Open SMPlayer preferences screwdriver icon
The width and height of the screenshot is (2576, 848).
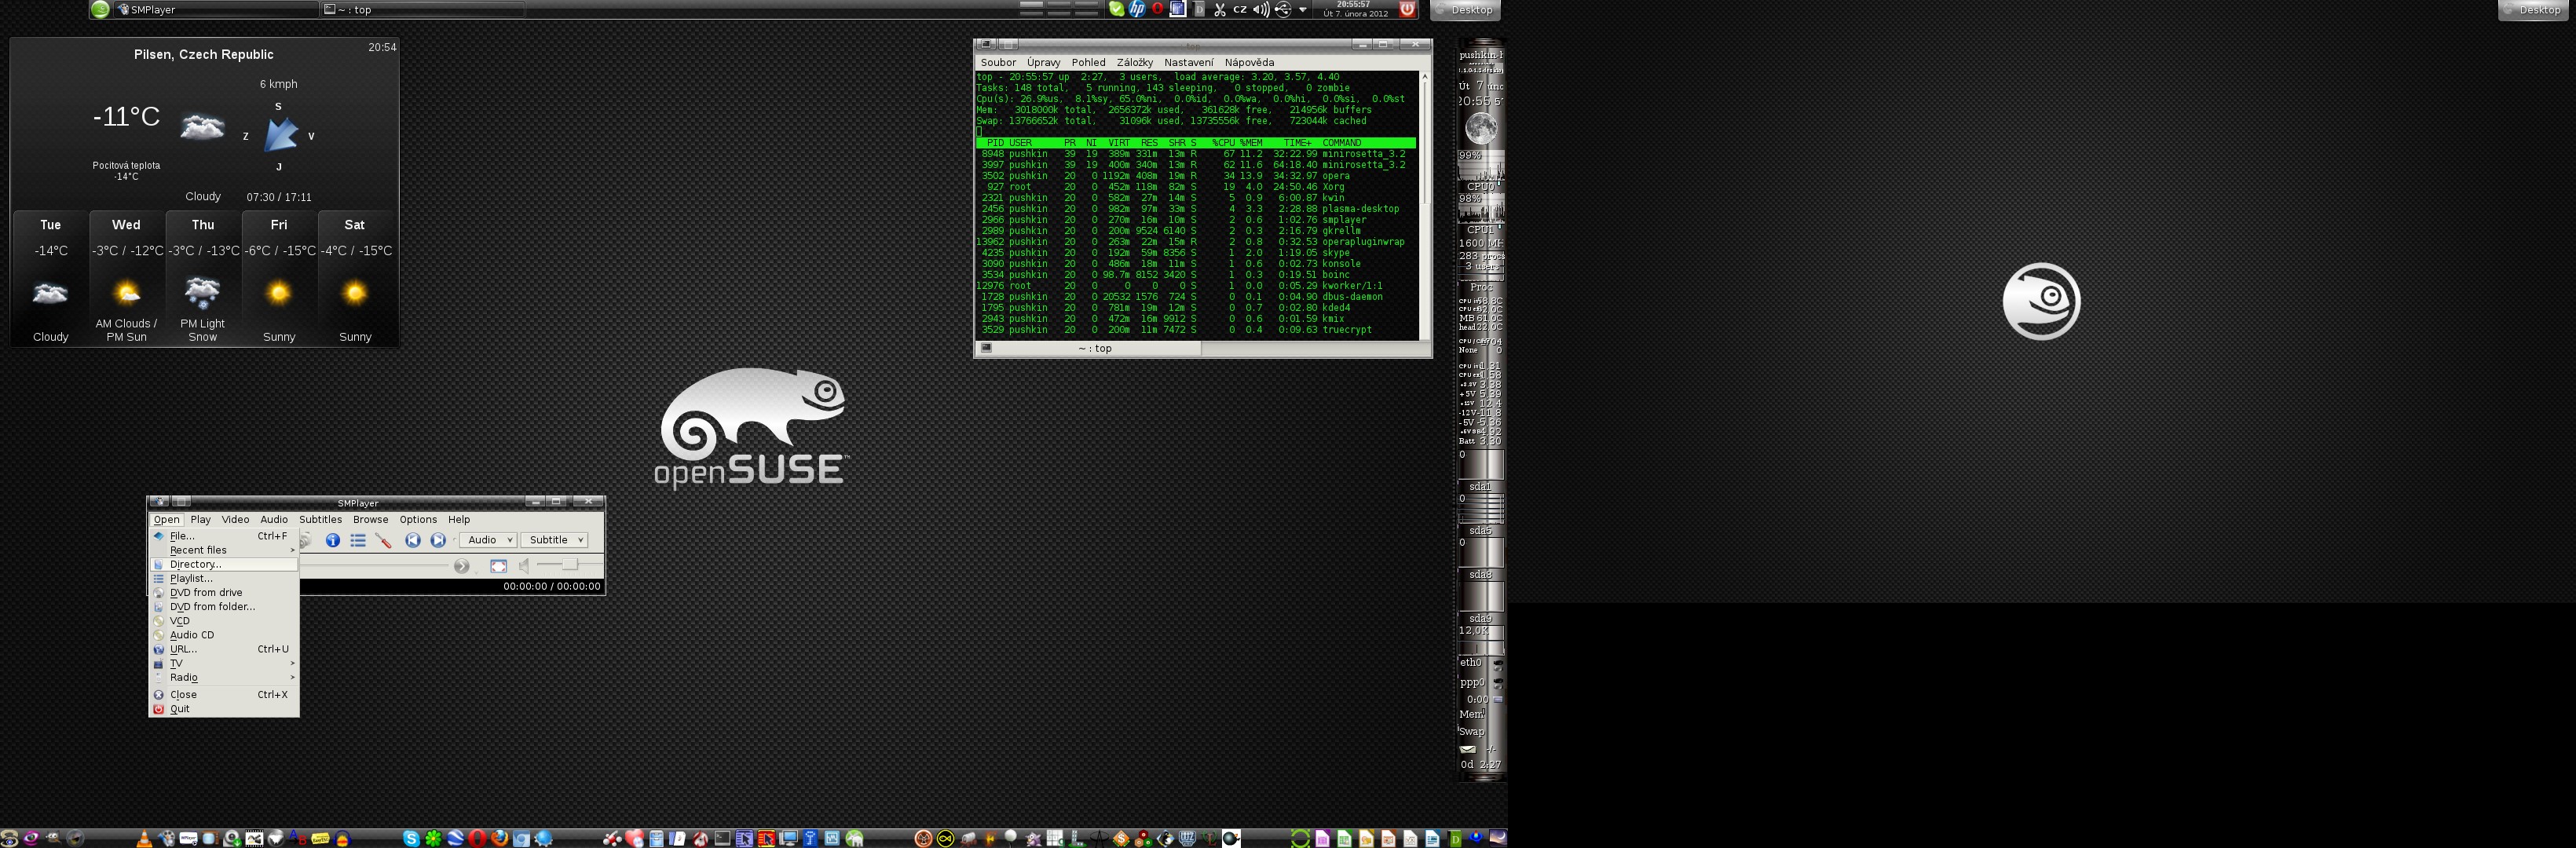click(x=383, y=540)
